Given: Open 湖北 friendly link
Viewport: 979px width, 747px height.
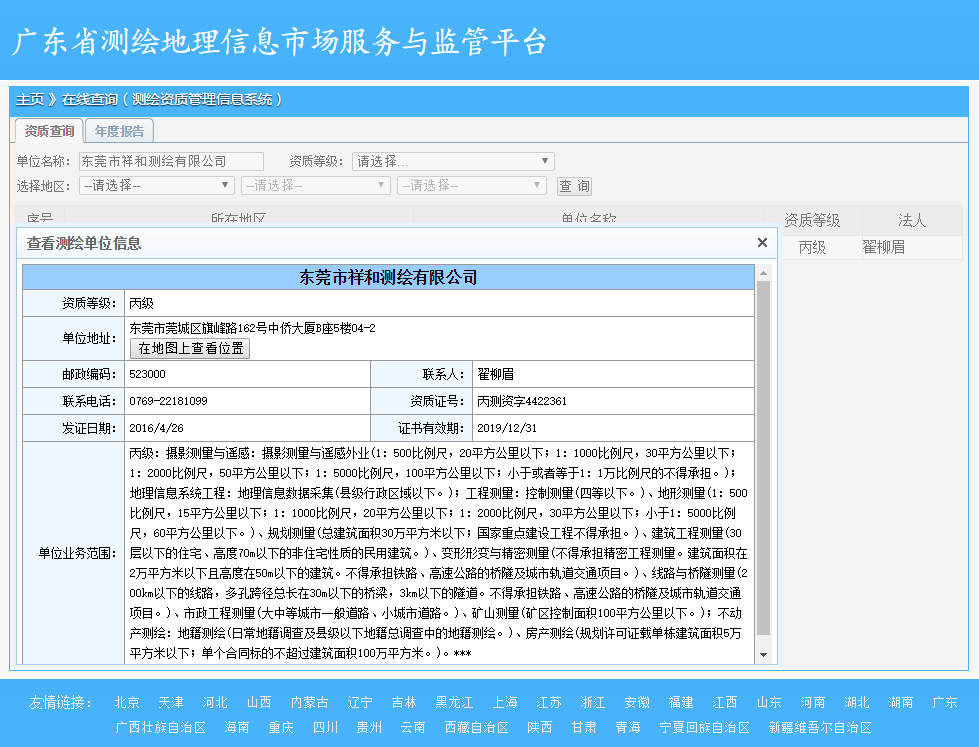Looking at the screenshot, I should 857,702.
